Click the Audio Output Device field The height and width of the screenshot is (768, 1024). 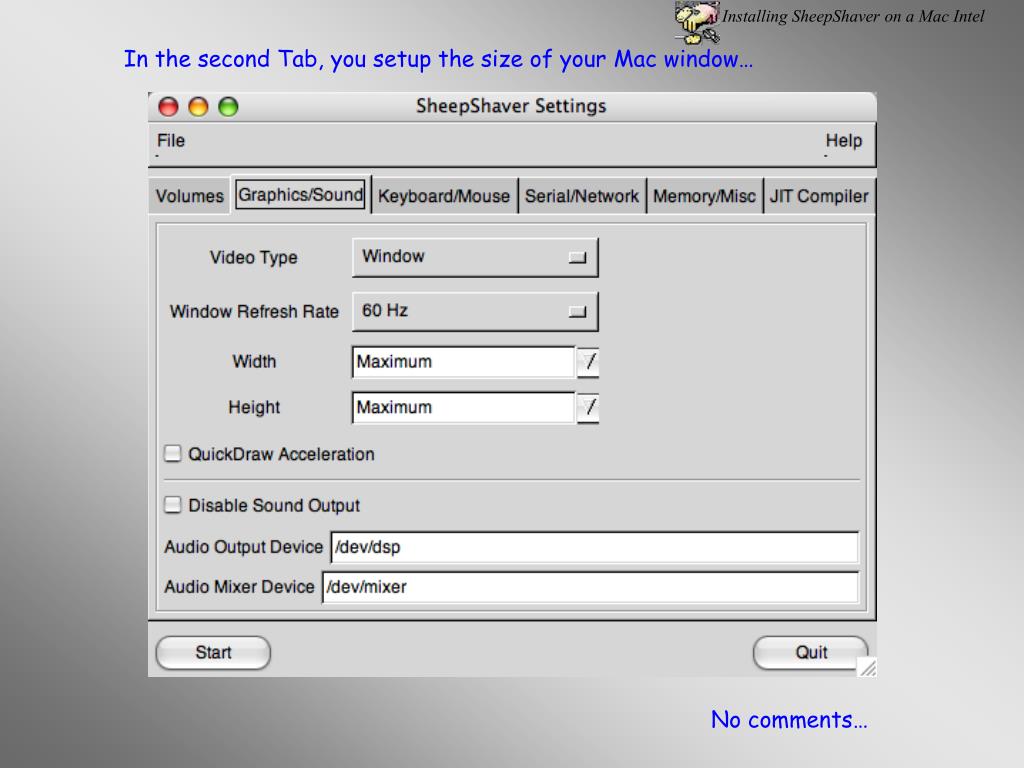(594, 547)
